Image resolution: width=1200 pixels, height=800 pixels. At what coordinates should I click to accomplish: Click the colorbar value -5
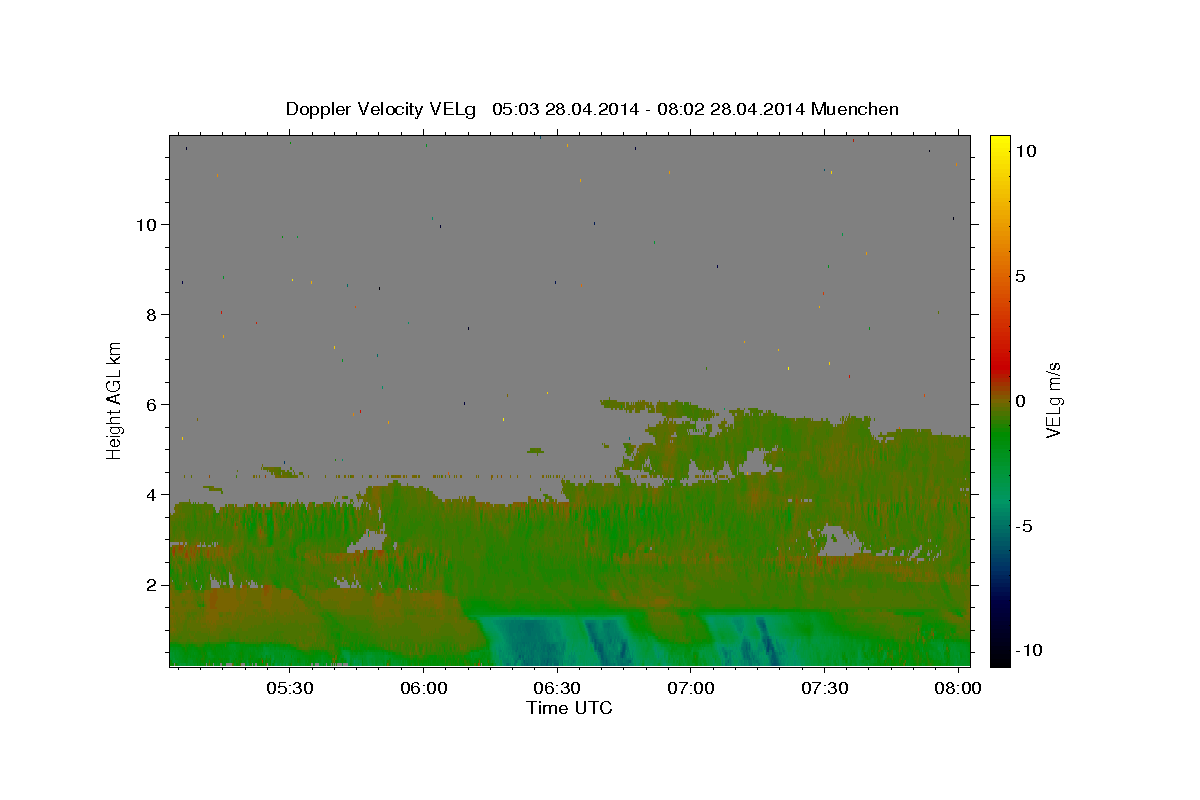click(1024, 526)
